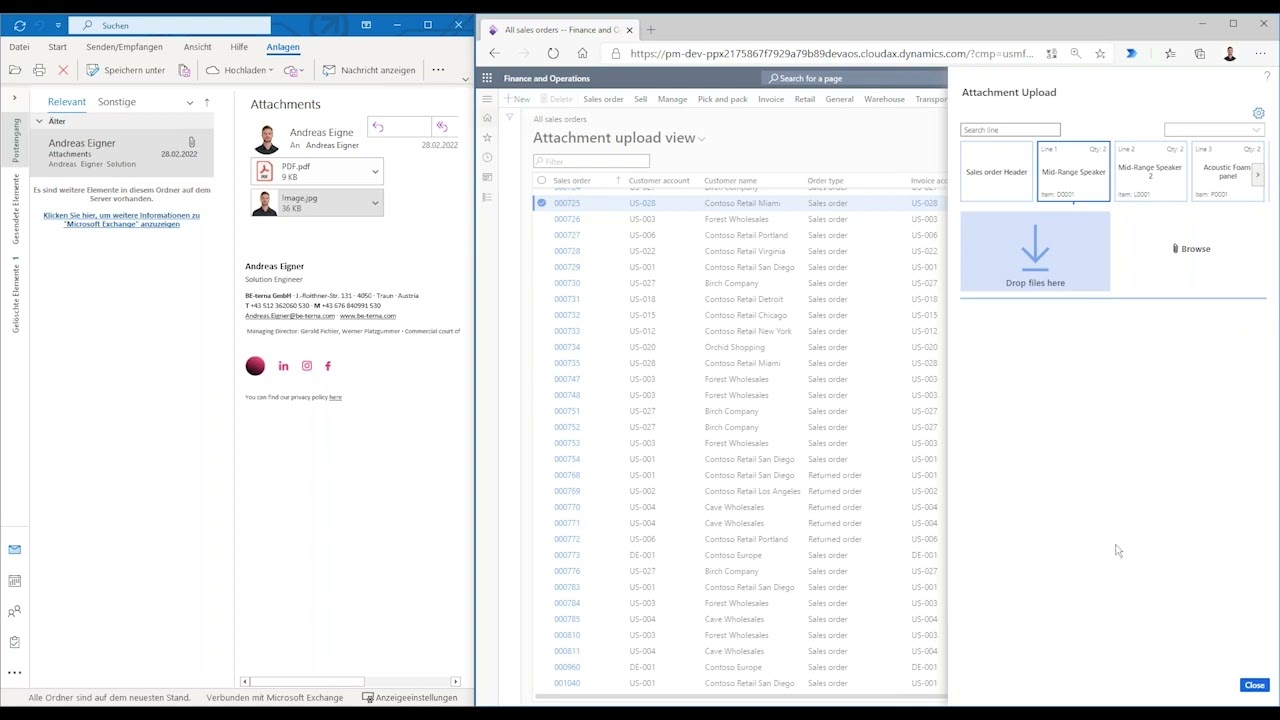Screen dimensions: 1280x720
Task: Click the Search line field in Attachment Upload
Action: click(x=1010, y=130)
